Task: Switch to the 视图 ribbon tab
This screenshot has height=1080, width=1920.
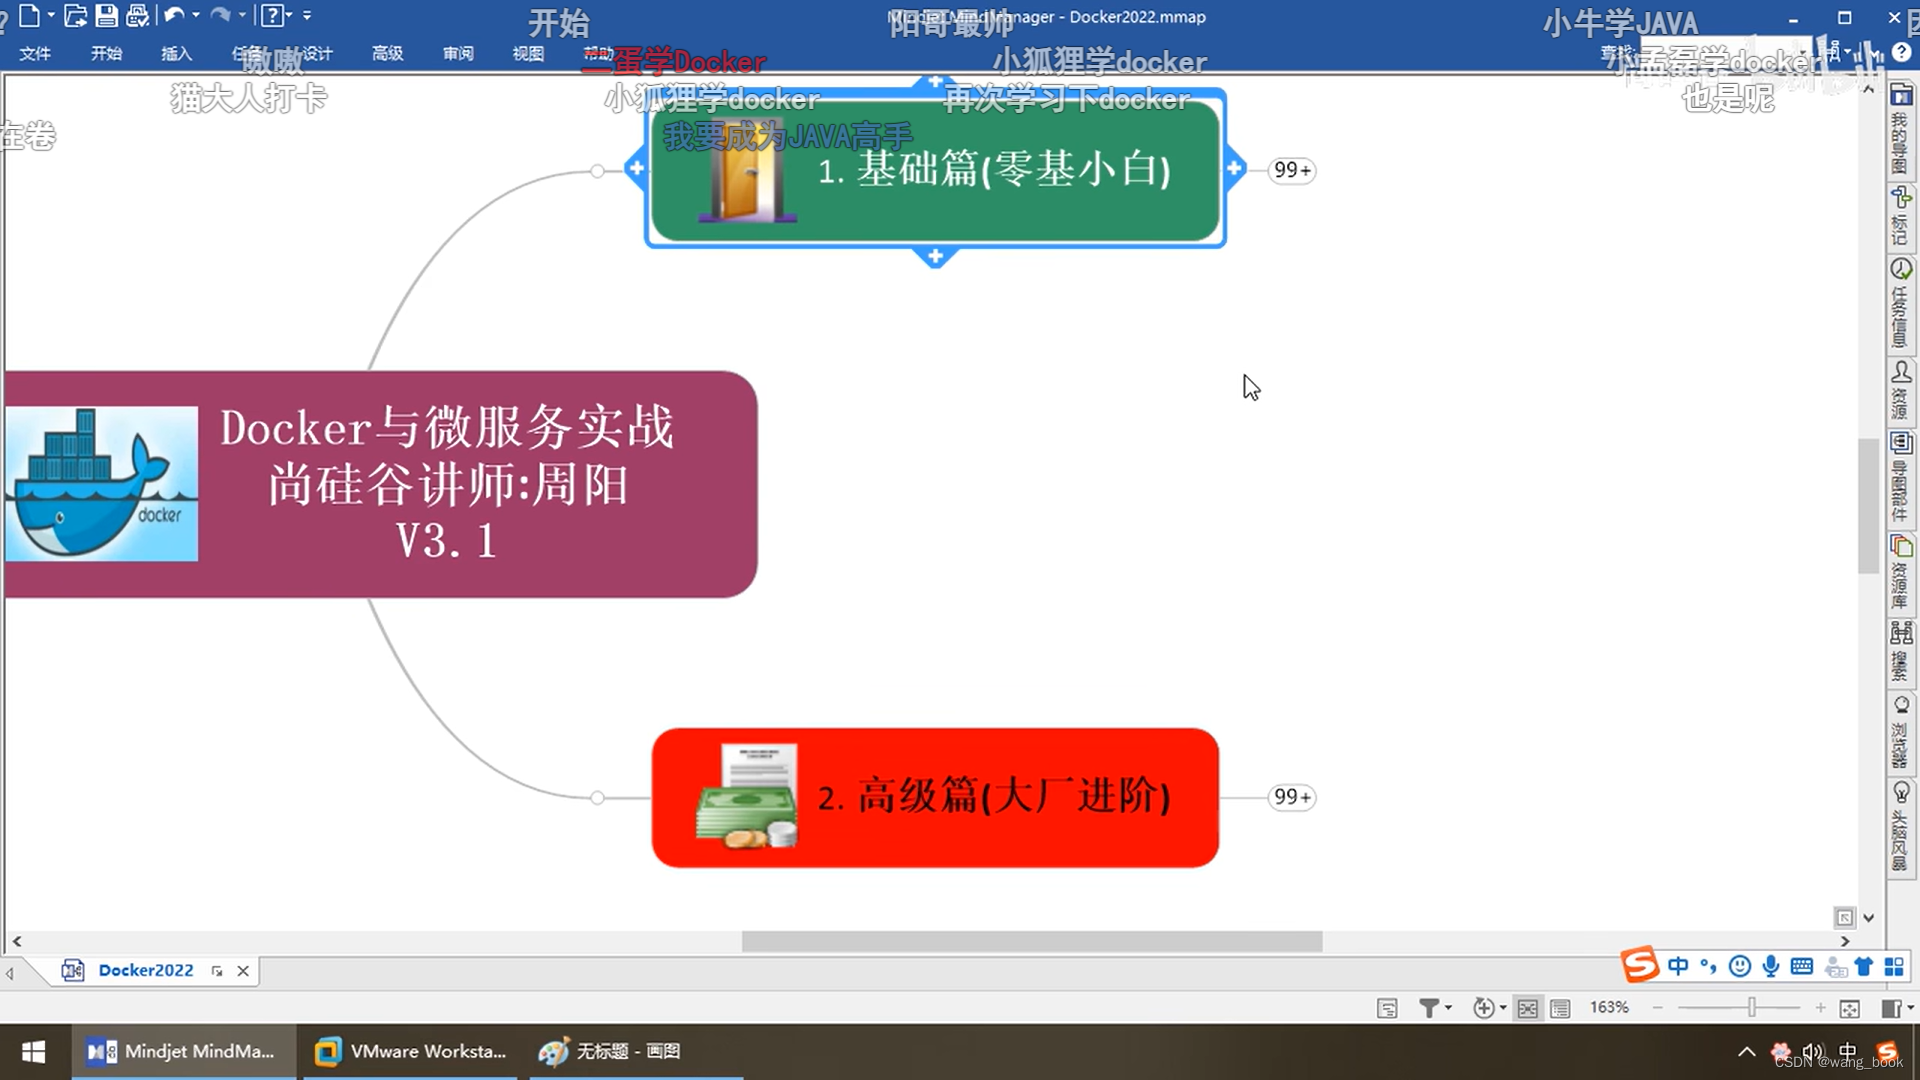Action: point(528,53)
